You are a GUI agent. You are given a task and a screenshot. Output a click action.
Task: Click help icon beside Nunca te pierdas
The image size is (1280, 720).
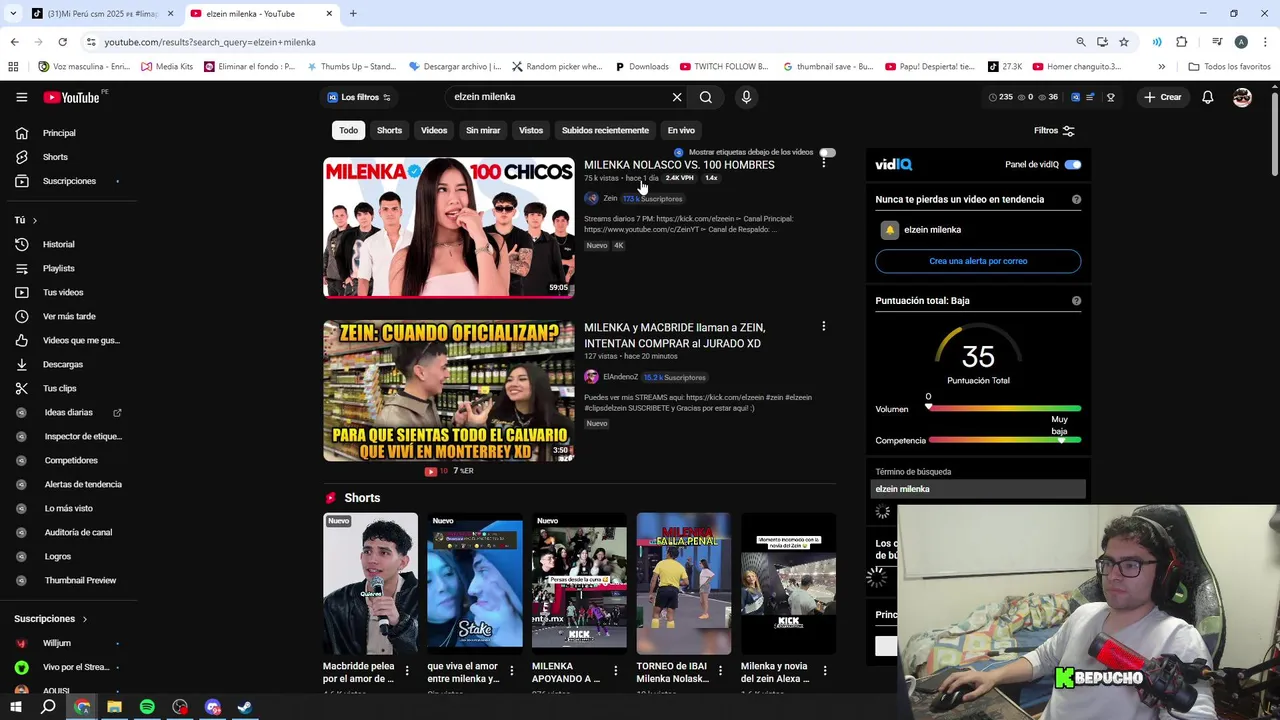click(x=1076, y=199)
